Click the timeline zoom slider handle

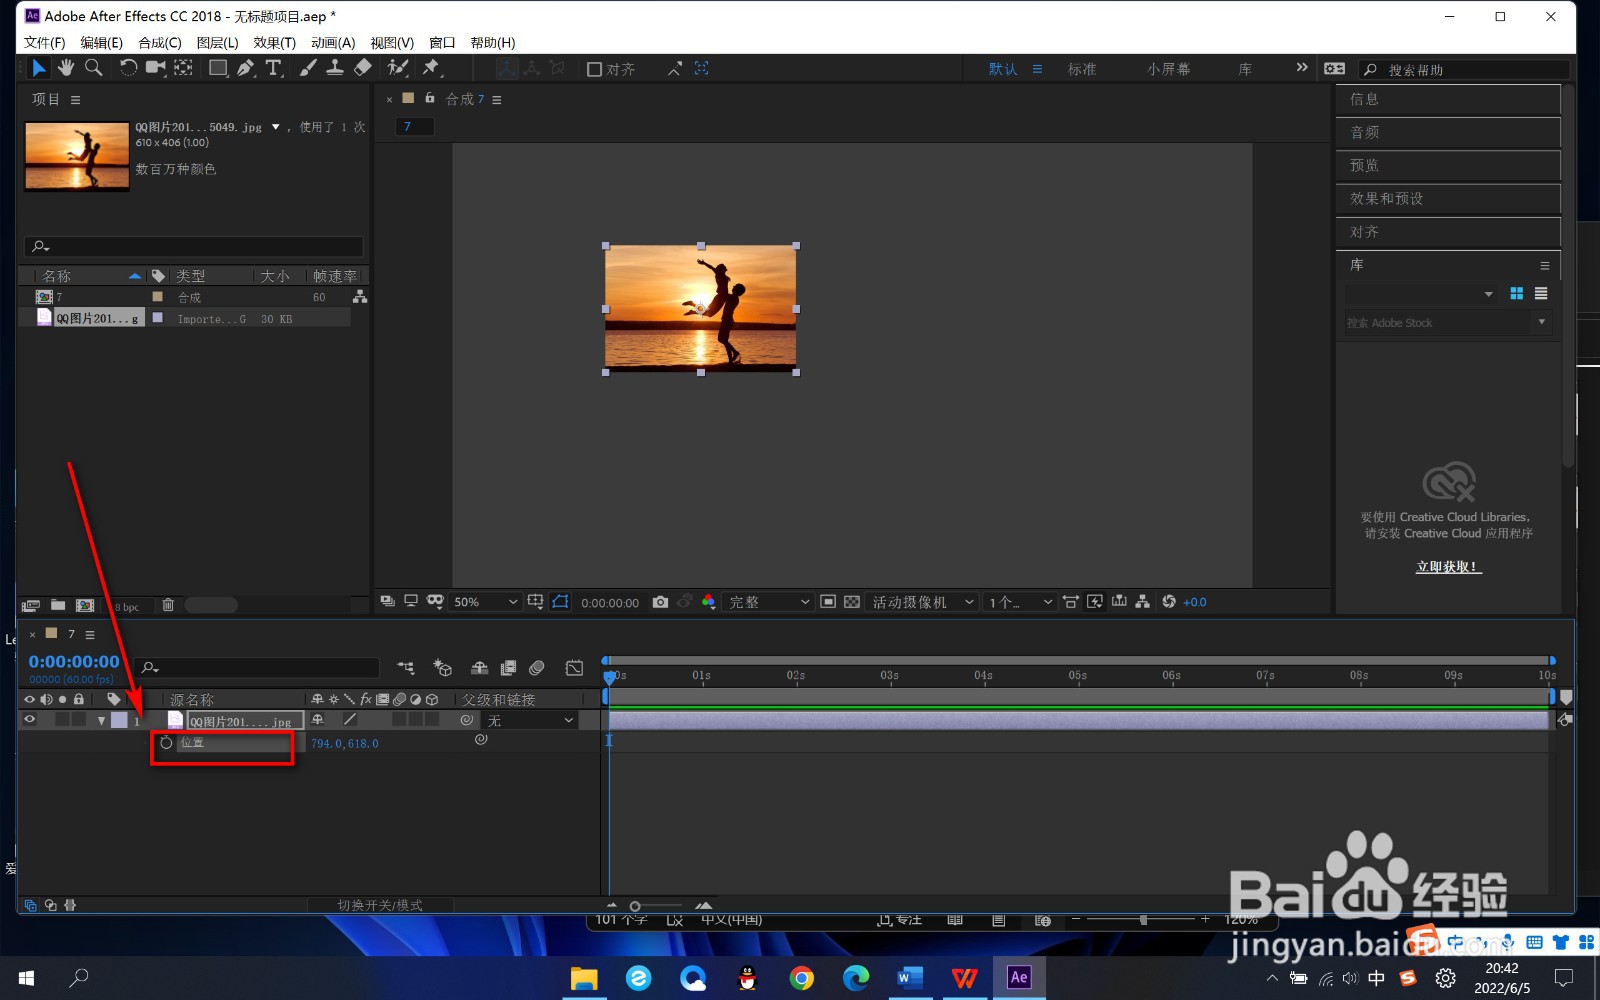click(x=635, y=906)
